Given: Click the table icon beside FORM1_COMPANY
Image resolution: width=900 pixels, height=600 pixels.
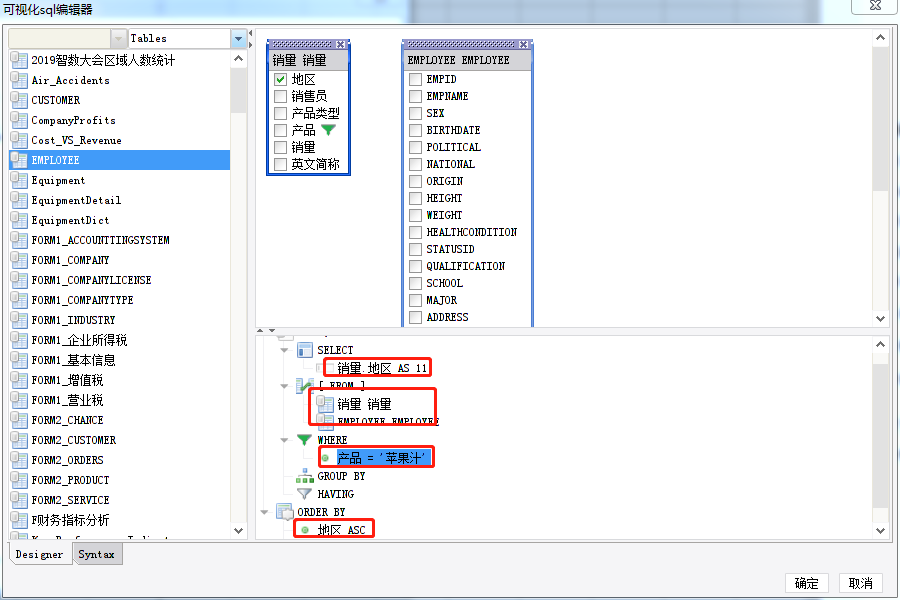Looking at the screenshot, I should click(19, 260).
